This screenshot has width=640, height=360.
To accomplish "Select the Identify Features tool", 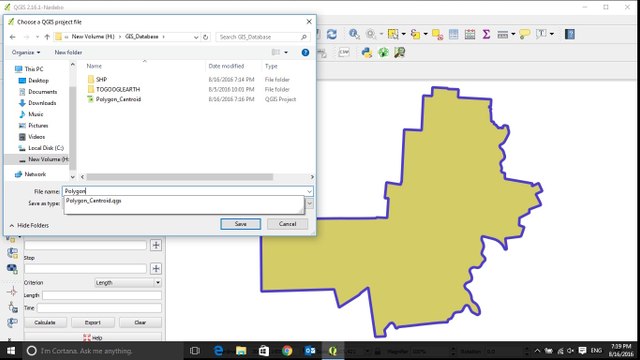I will (x=354, y=34).
